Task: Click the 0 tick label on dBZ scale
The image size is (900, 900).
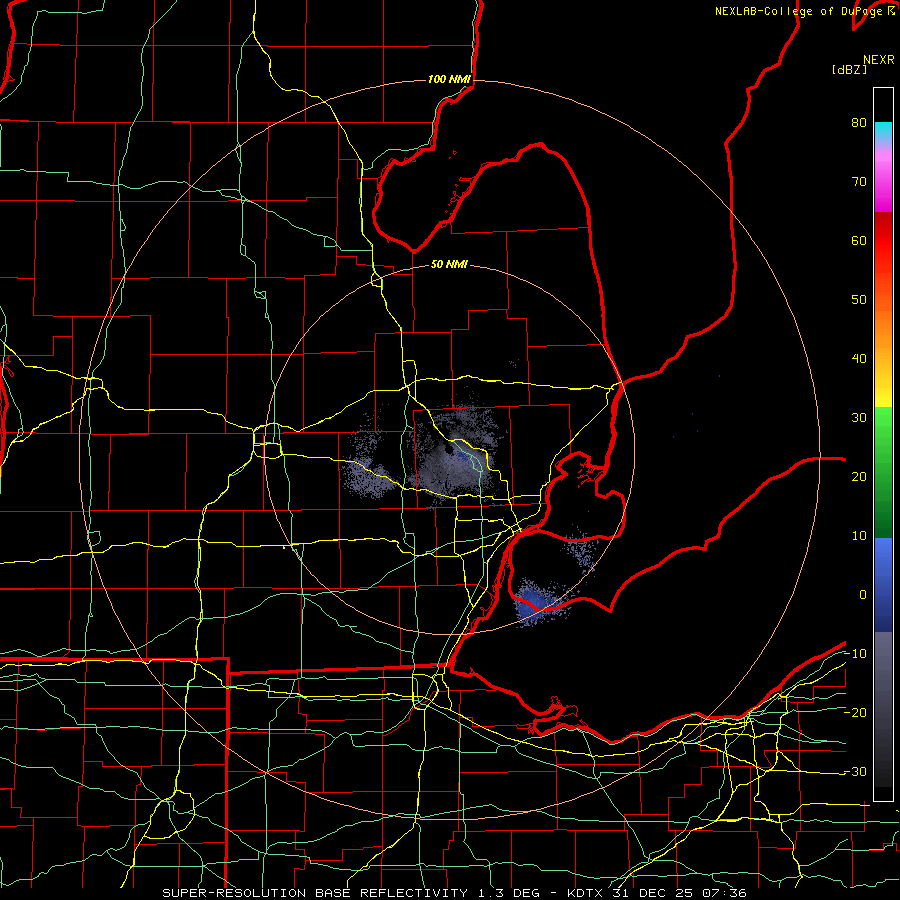Action: 863,595
